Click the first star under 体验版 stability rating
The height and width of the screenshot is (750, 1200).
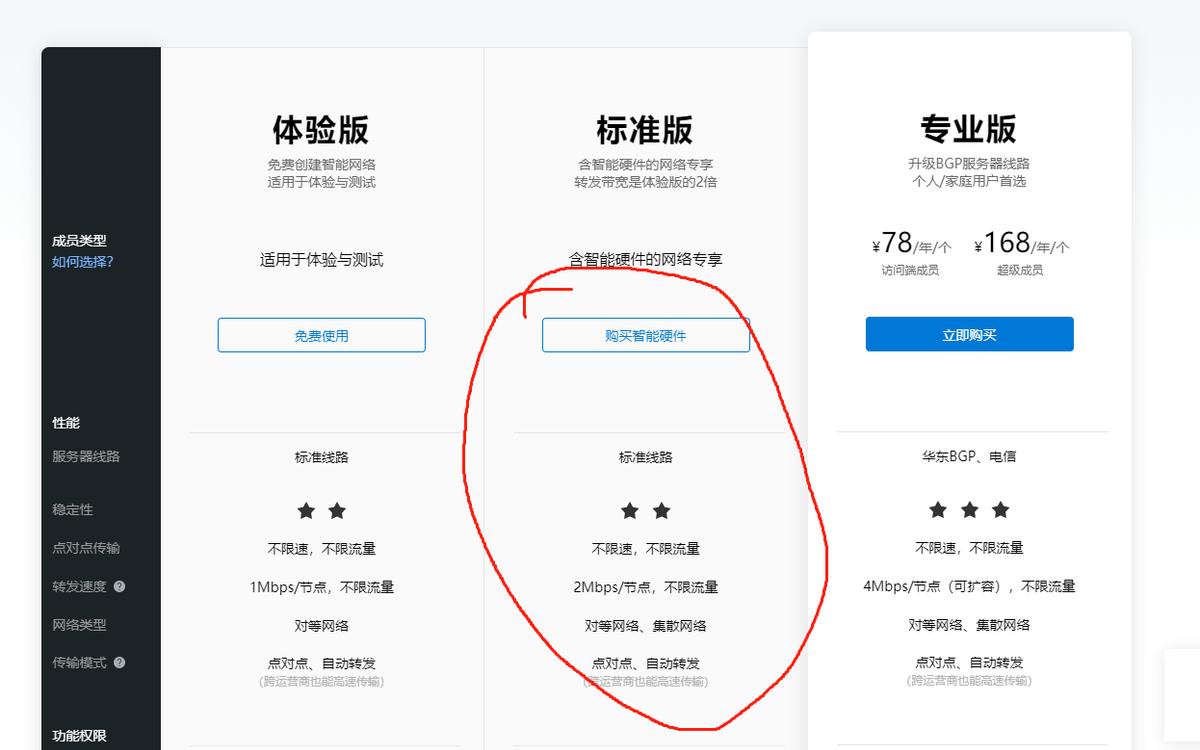click(x=307, y=511)
